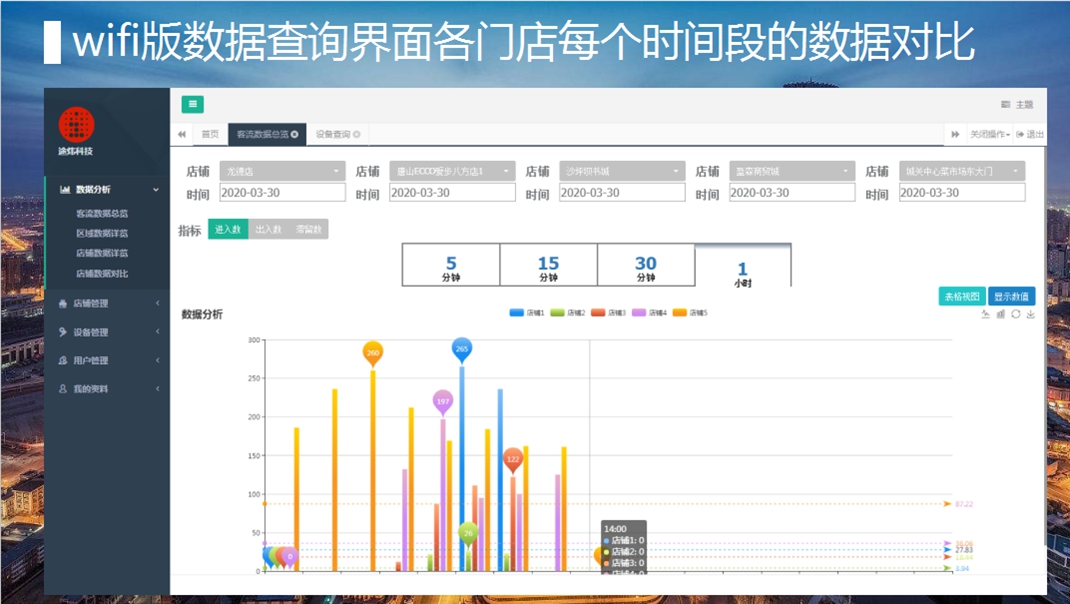This screenshot has width=1070, height=604.
Task: Select the 30 分钟 interval tab
Action: pos(646,265)
